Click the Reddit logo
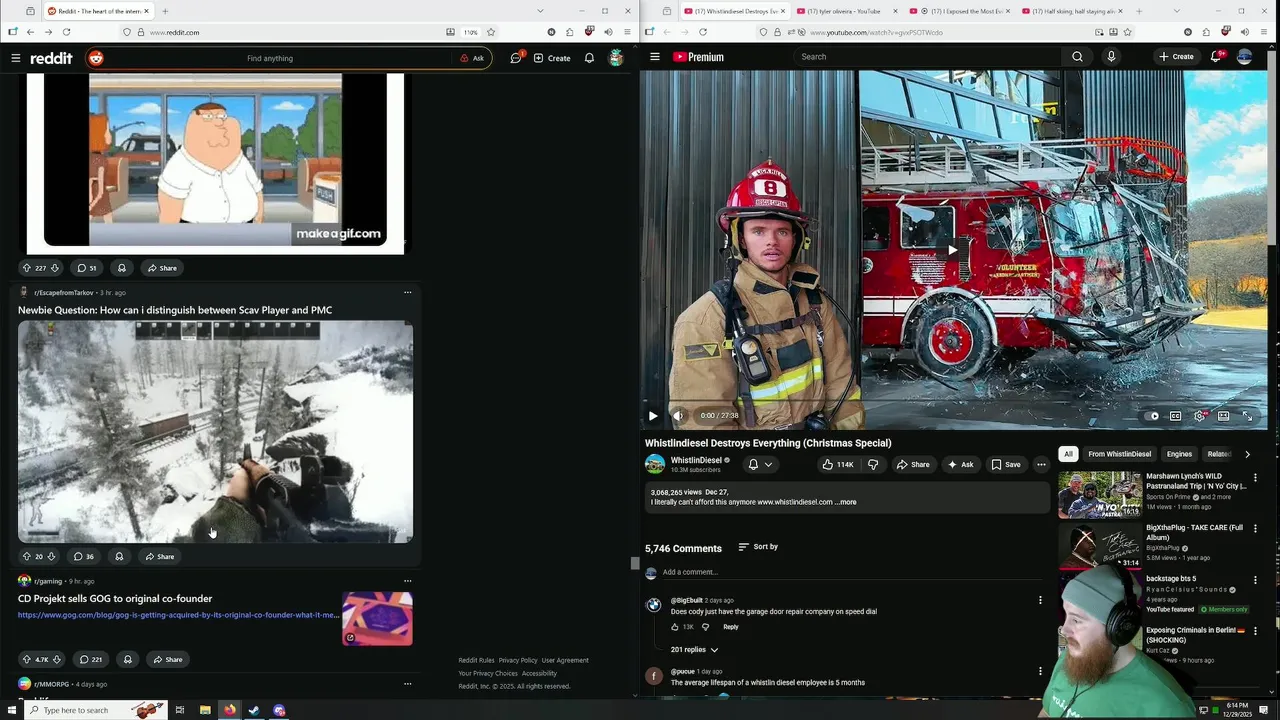 point(51,58)
